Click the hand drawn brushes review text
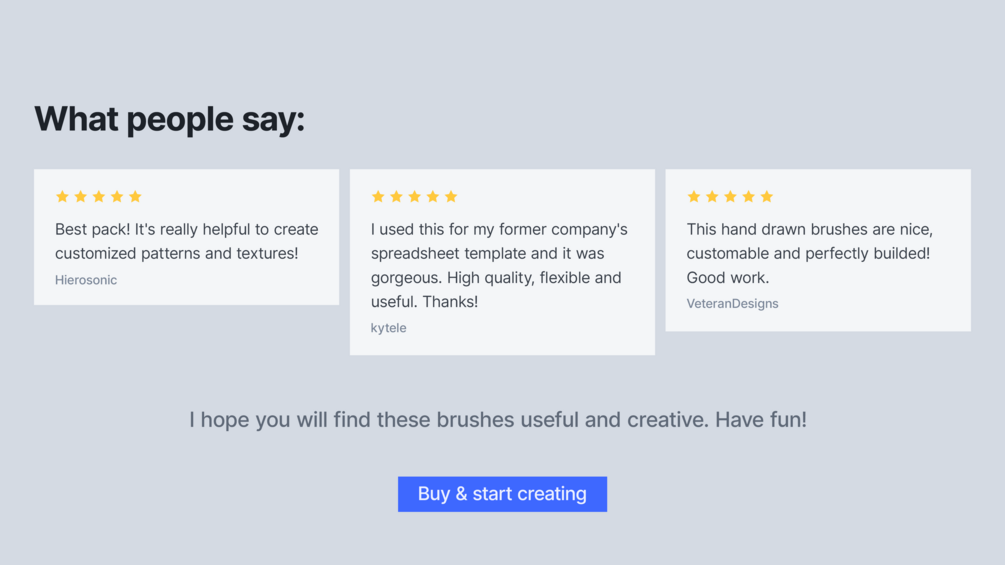Viewport: 1005px width, 565px height. [x=809, y=253]
